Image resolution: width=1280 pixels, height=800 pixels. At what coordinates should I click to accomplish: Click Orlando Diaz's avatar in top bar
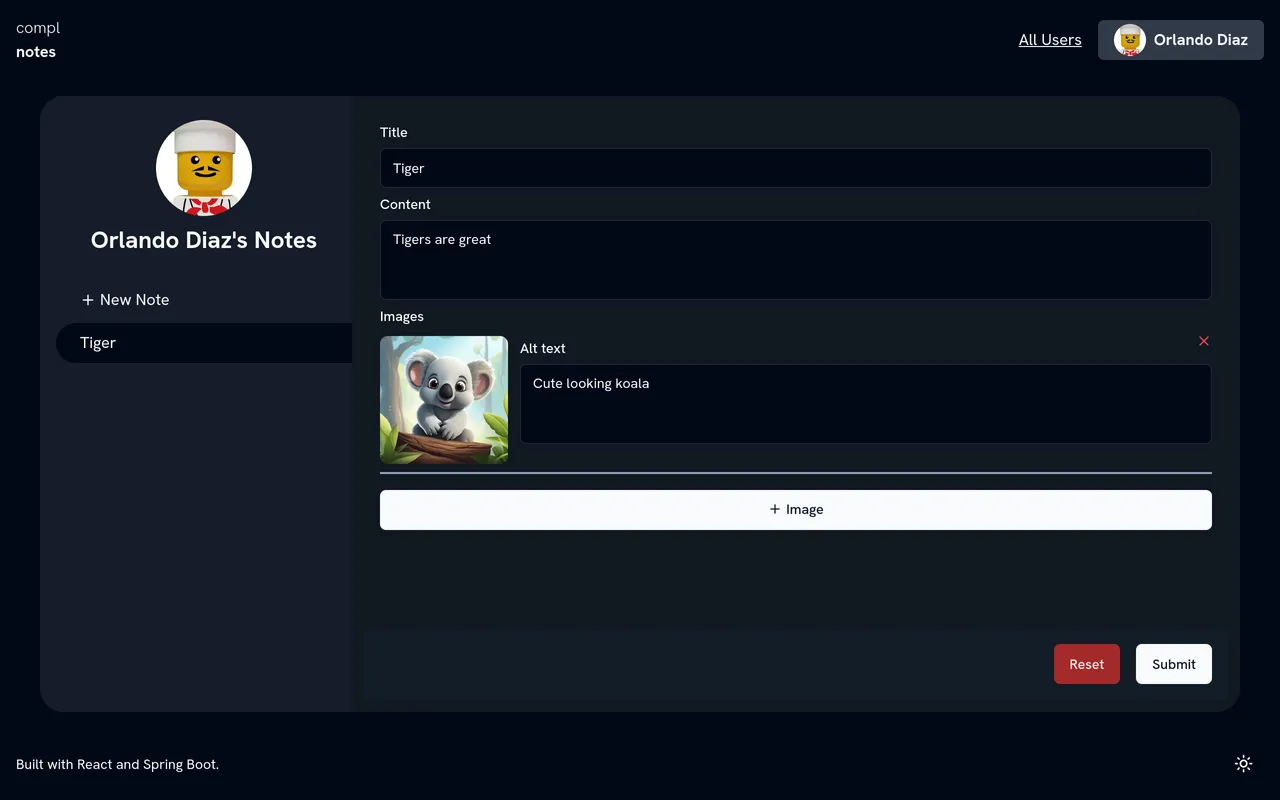[1128, 40]
